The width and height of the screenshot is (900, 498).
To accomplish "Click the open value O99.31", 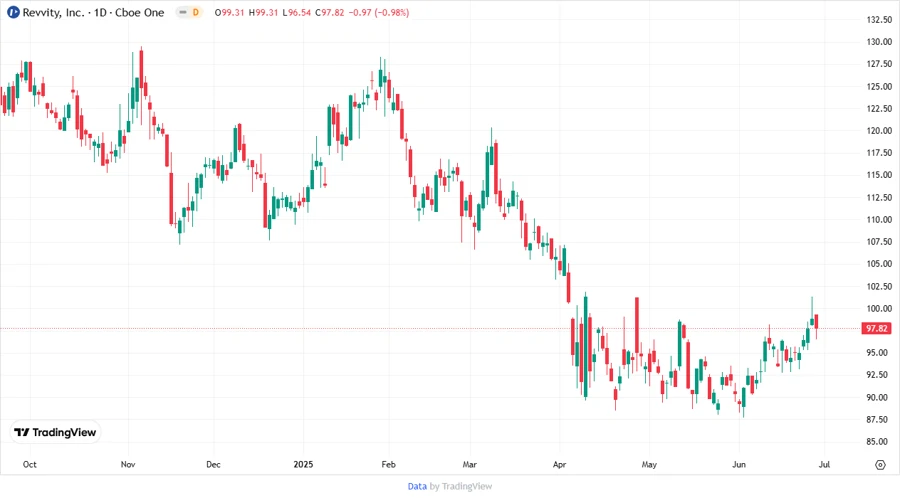I will pos(230,13).
